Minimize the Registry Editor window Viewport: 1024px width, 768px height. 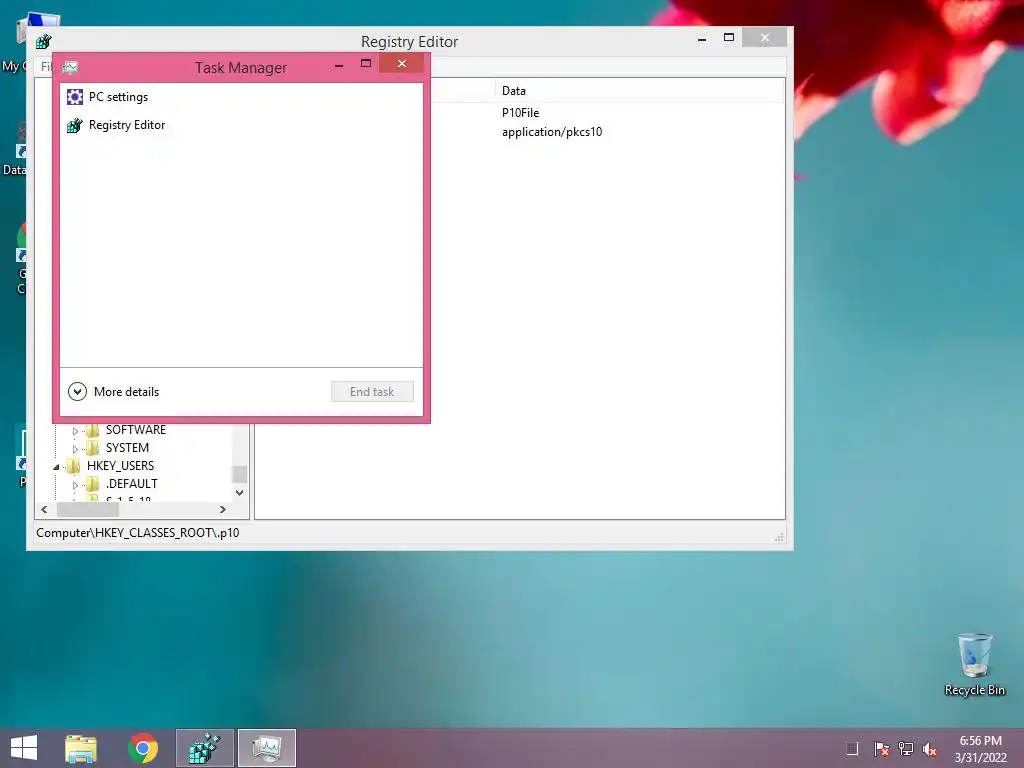[702, 39]
